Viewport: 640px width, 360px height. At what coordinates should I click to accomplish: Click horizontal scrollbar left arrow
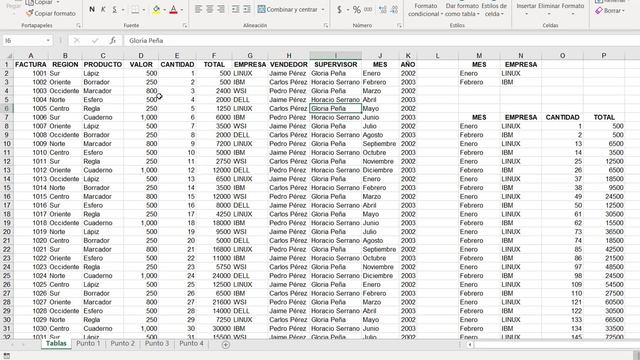(470, 344)
